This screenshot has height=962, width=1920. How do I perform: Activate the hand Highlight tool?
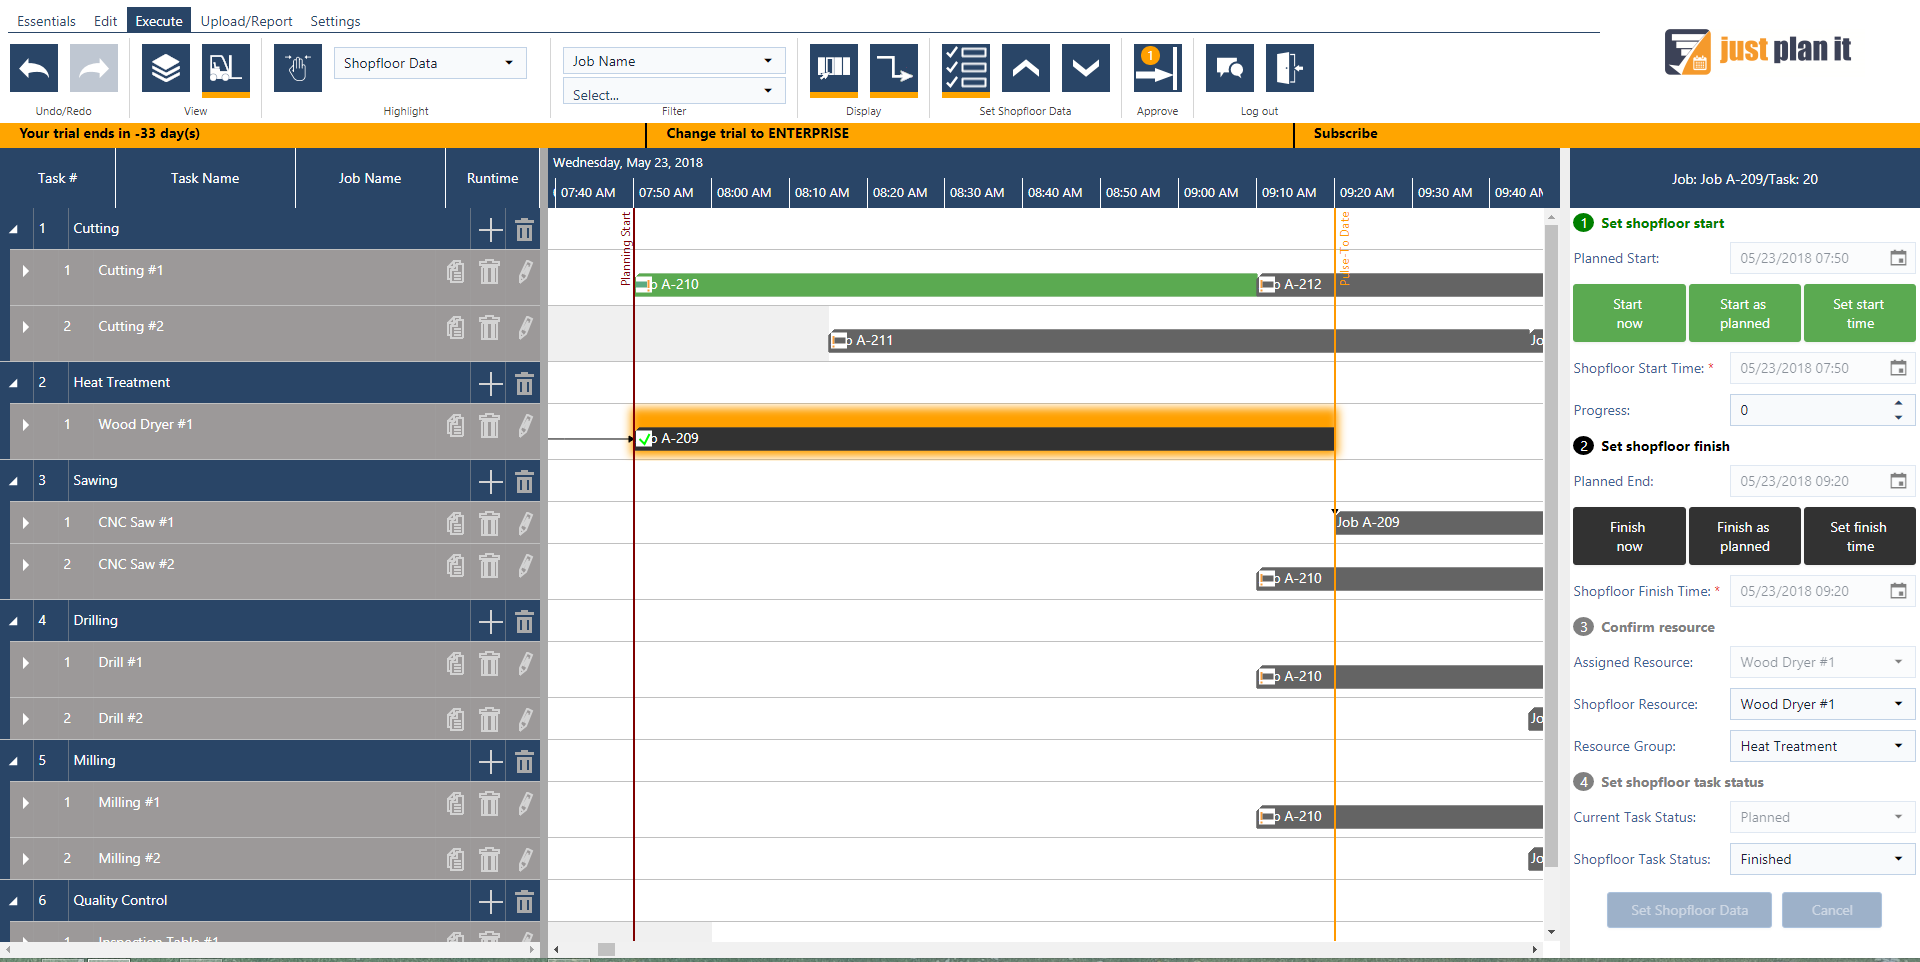pyautogui.click(x=297, y=67)
